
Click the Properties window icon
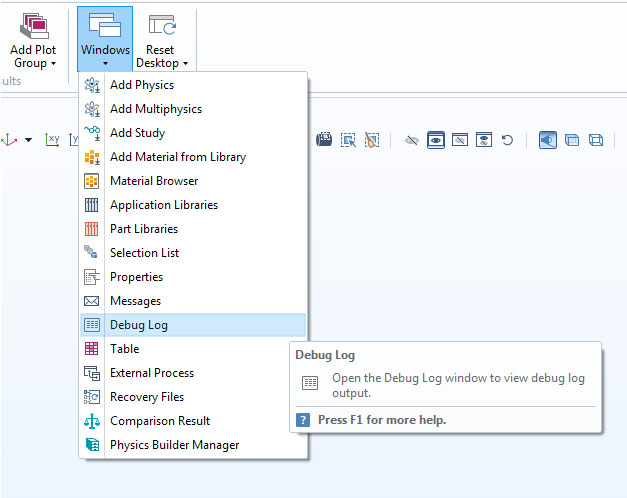92,277
